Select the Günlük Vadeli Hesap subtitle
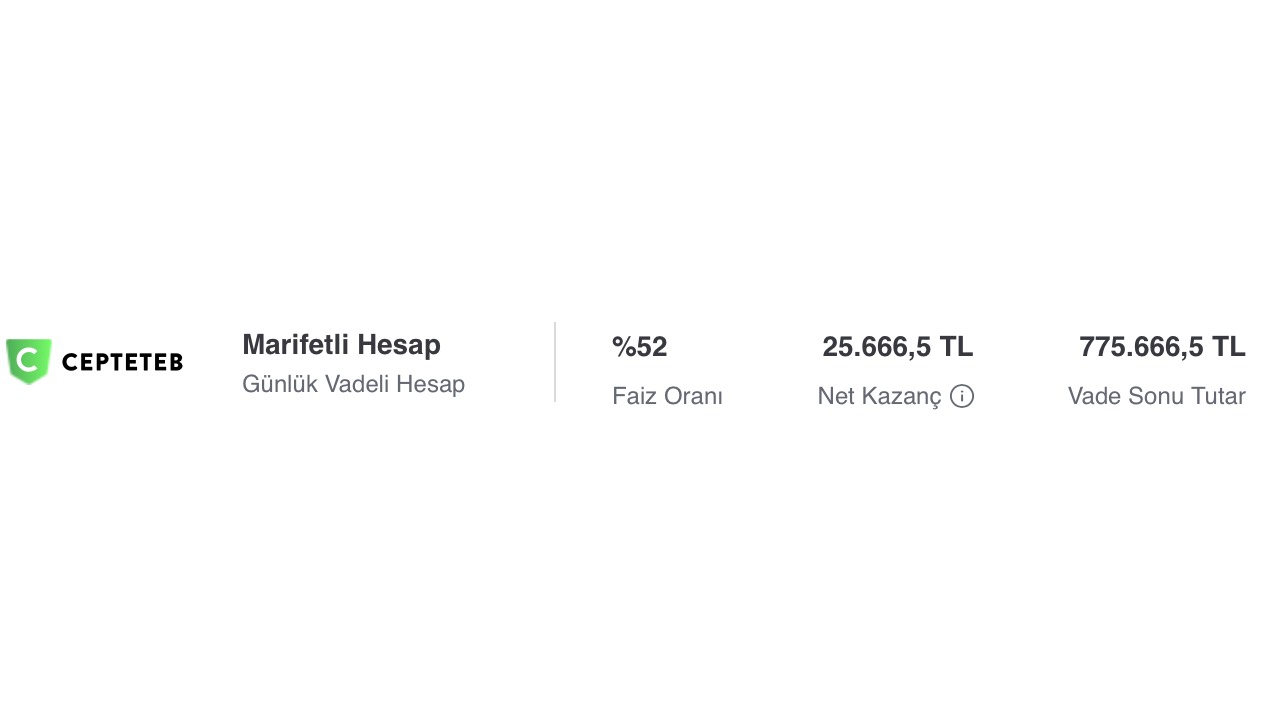Screen dimensions: 1280x720 pyautogui.click(x=353, y=384)
